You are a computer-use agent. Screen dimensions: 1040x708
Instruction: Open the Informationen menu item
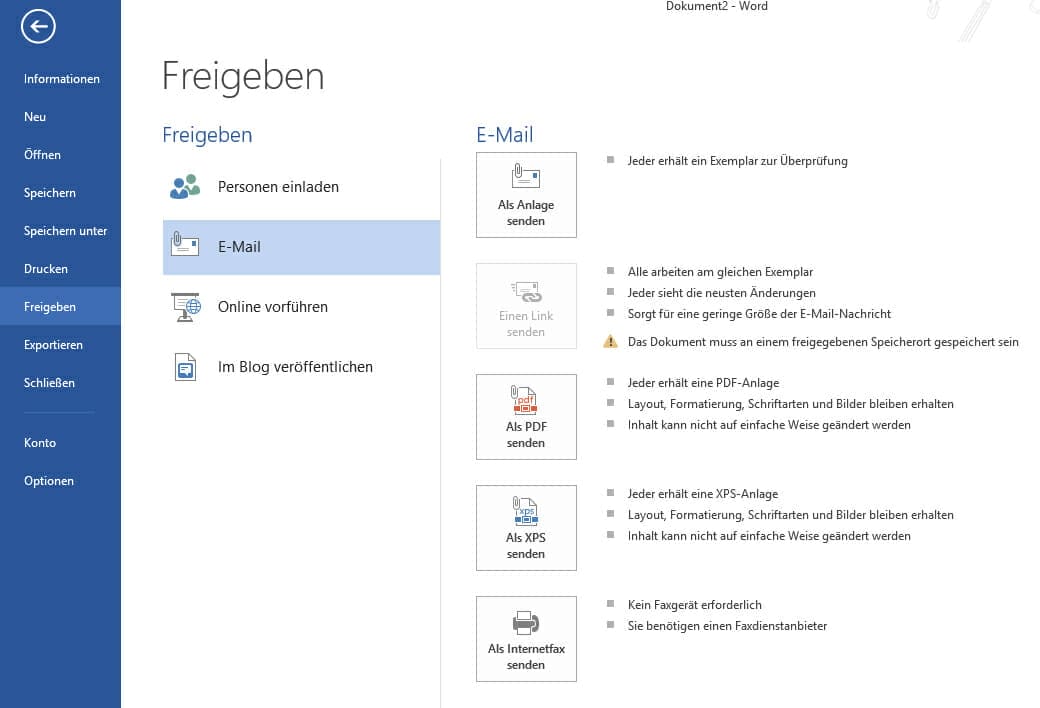tap(62, 79)
